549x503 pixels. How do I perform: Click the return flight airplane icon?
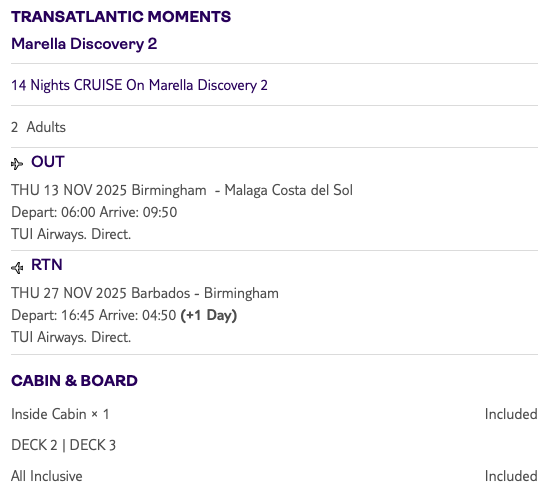click(x=17, y=268)
